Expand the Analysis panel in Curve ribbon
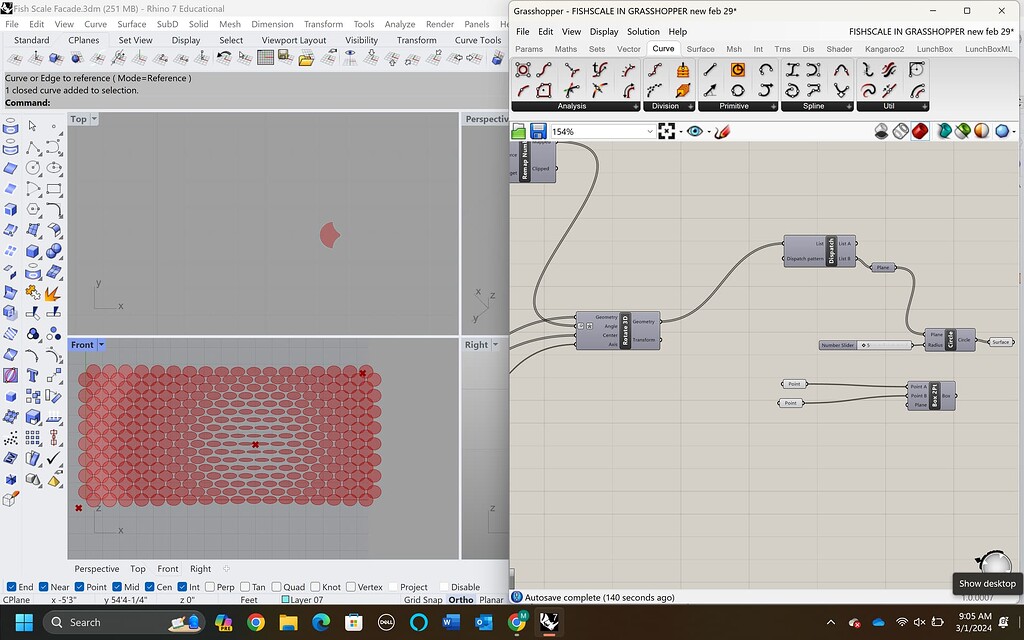 tap(635, 106)
